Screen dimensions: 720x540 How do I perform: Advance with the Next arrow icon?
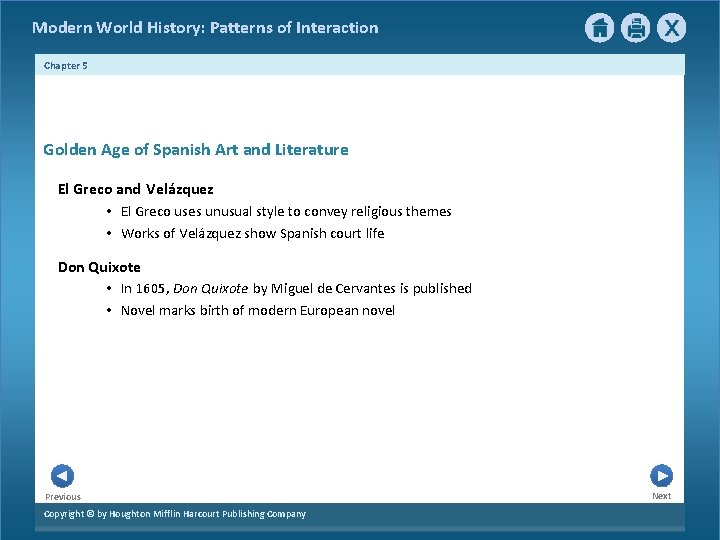click(x=662, y=476)
